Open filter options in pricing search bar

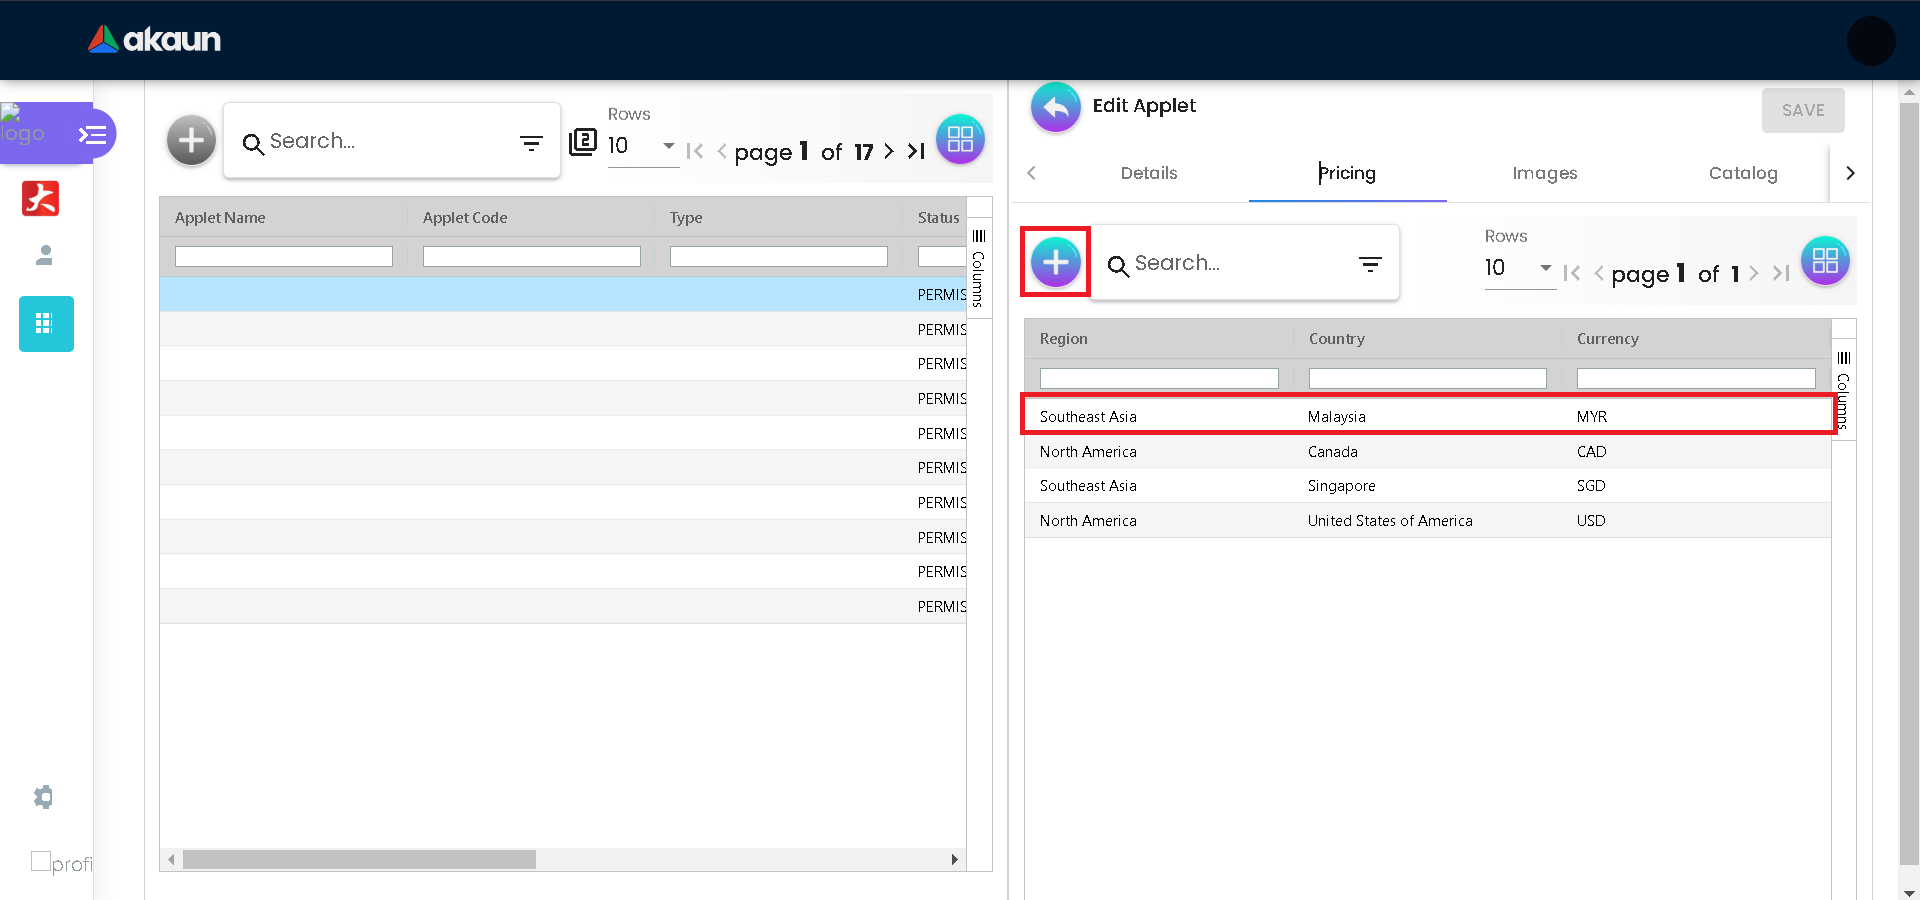[1370, 264]
